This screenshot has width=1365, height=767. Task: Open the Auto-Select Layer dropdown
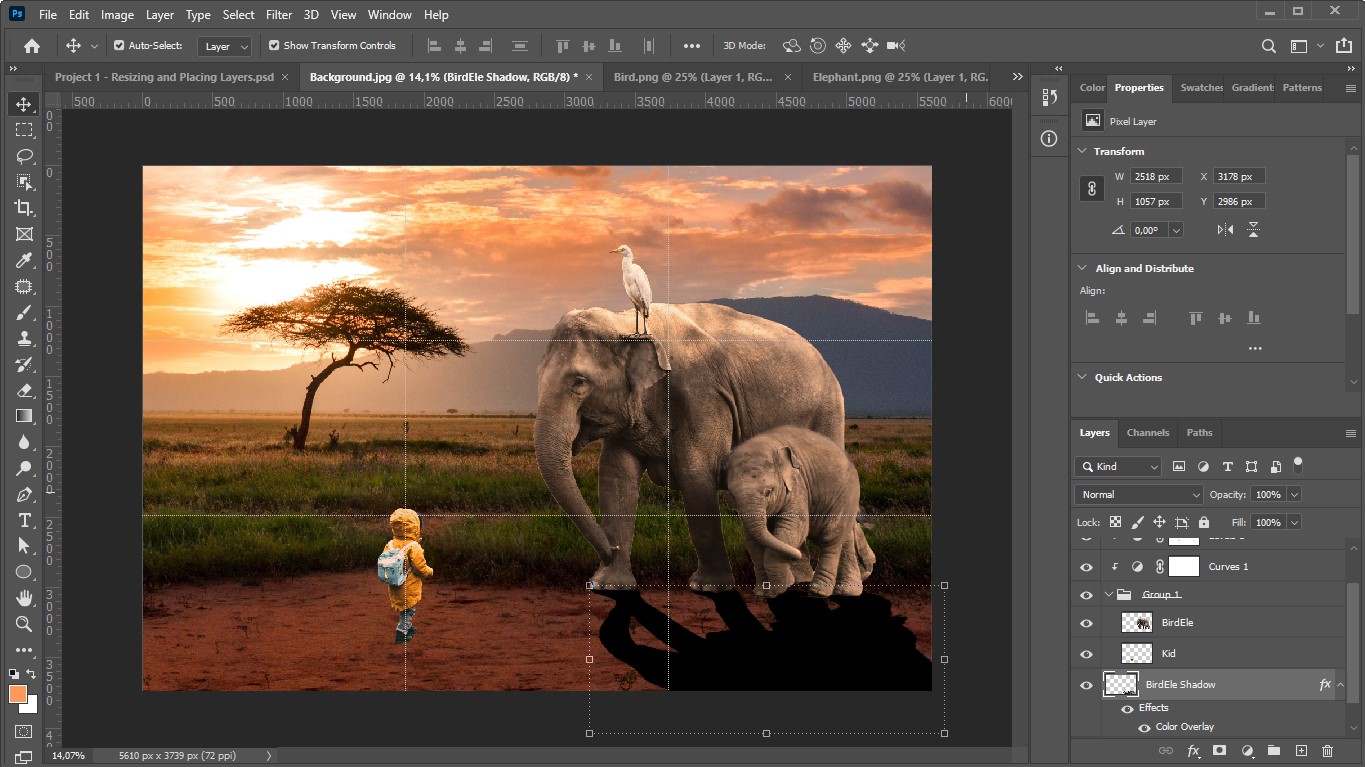point(224,46)
